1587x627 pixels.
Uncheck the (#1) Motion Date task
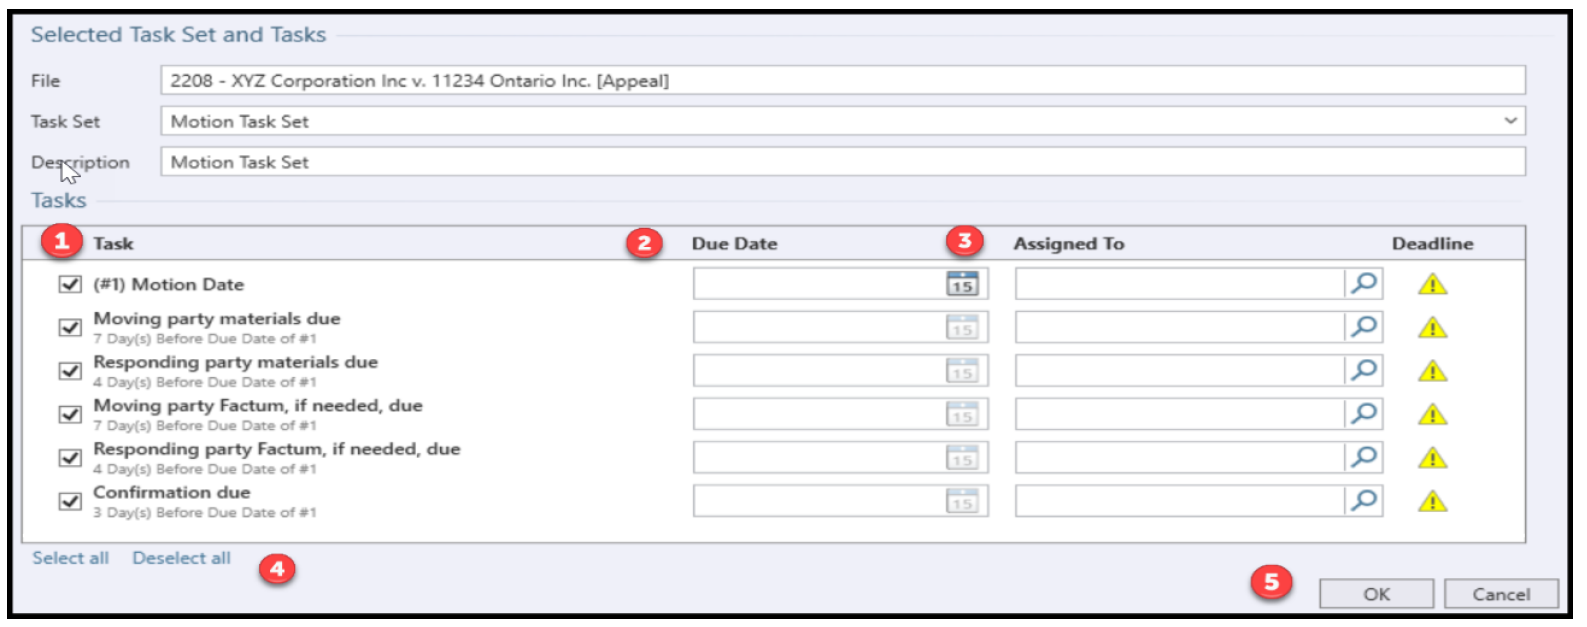coord(70,284)
